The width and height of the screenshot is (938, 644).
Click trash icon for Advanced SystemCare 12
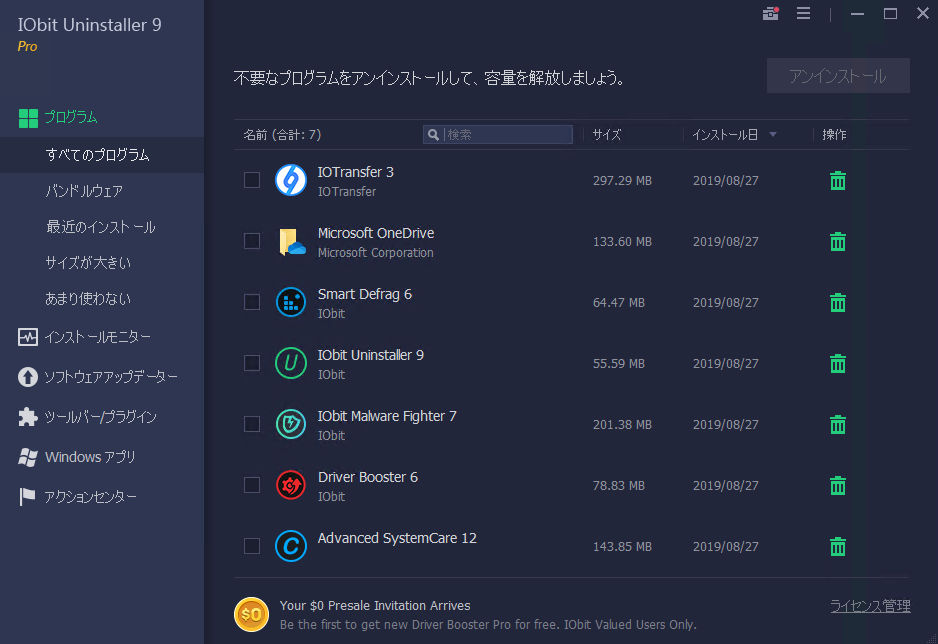pos(838,547)
